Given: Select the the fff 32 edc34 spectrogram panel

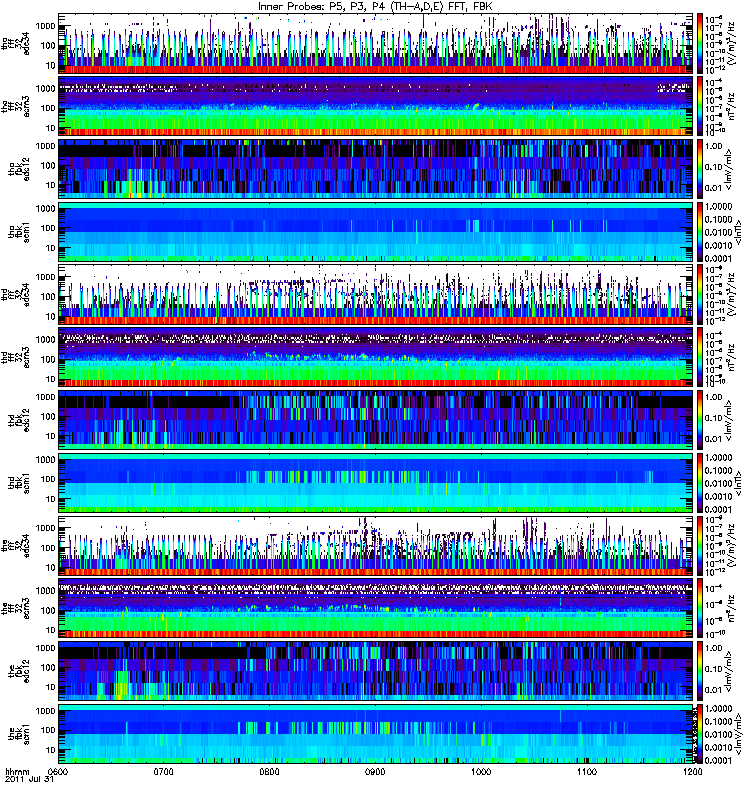Looking at the screenshot, I should 376,545.
